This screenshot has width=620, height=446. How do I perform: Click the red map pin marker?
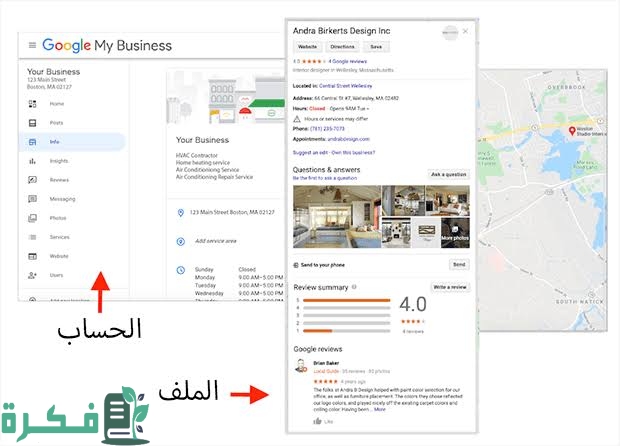[571, 131]
